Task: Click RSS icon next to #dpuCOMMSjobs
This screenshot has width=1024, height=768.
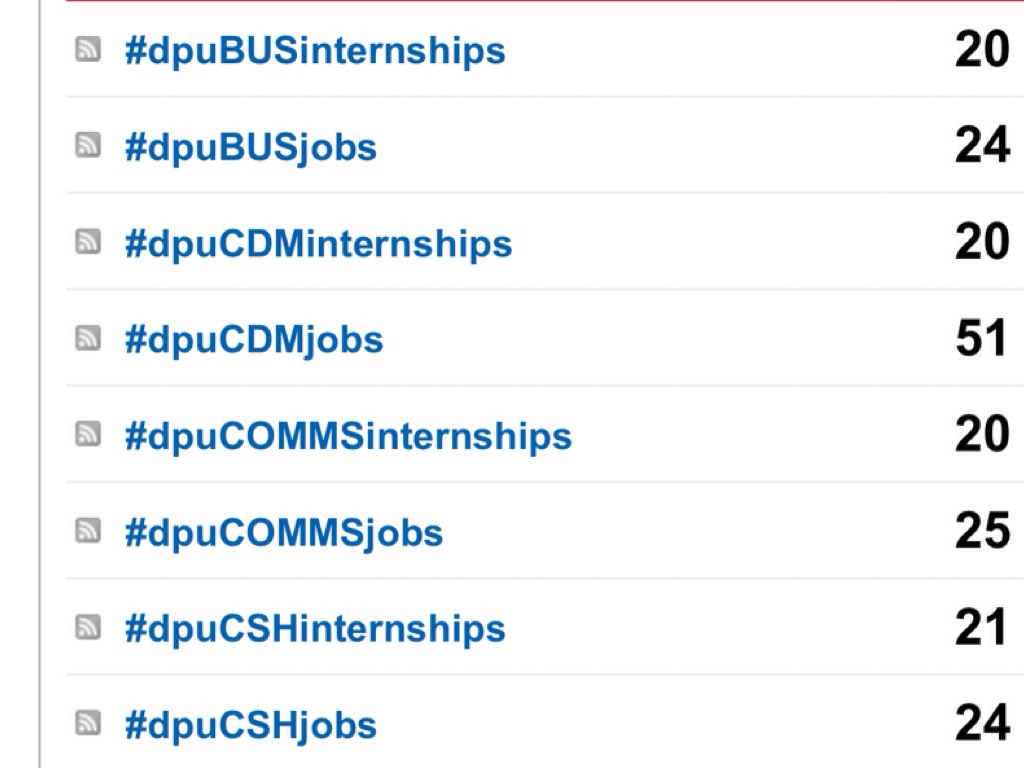Action: click(x=88, y=531)
